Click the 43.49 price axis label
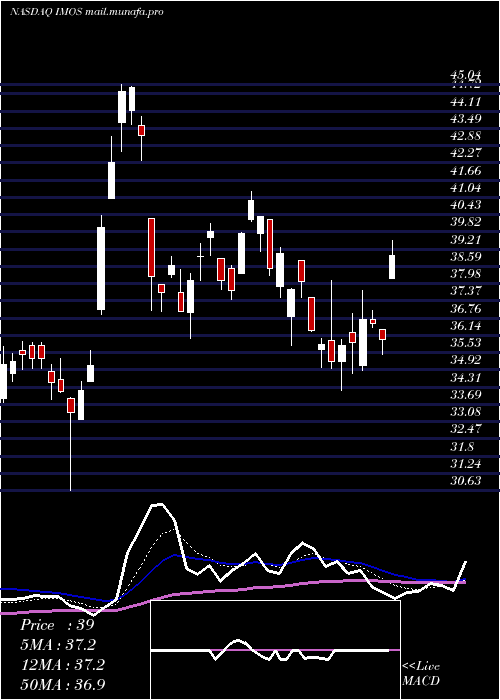Screen dimensions: 500x700 tap(466, 119)
